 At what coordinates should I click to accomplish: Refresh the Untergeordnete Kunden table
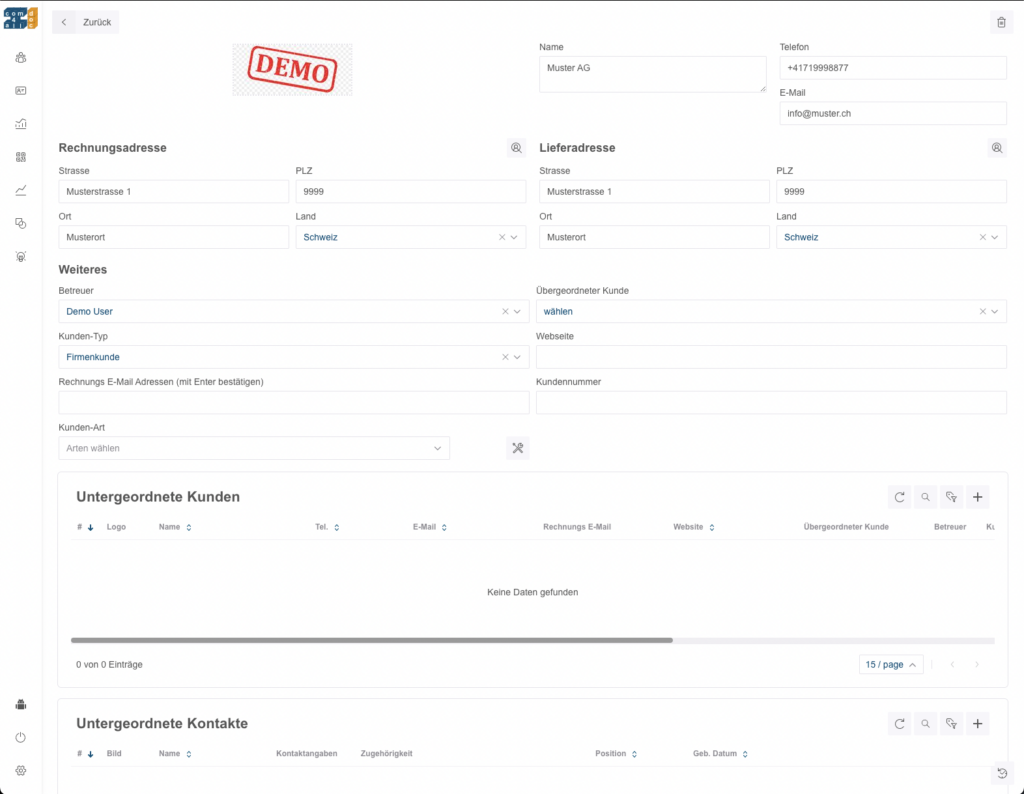click(899, 497)
